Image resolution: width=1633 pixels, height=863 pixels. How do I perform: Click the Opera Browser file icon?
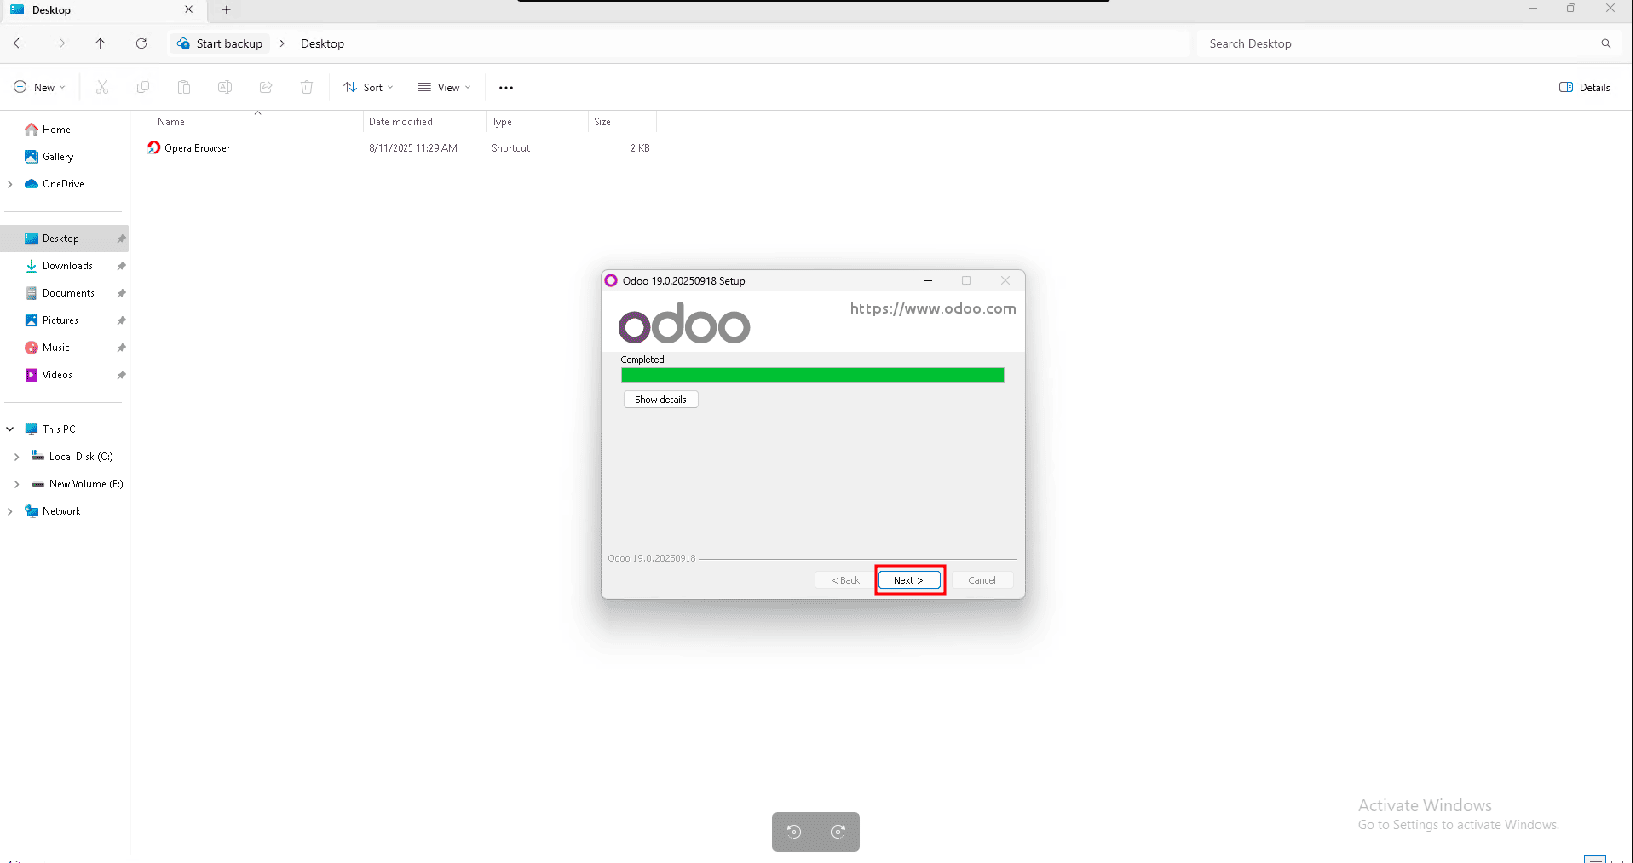154,148
